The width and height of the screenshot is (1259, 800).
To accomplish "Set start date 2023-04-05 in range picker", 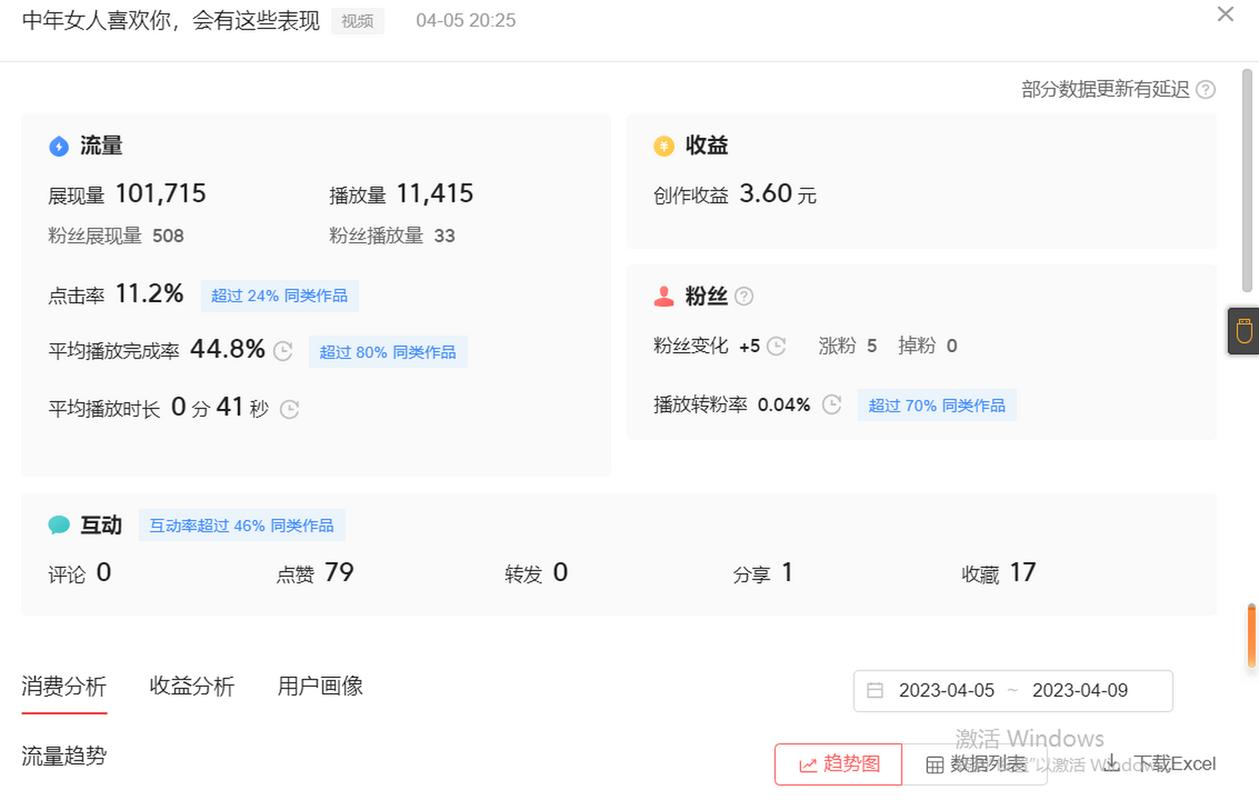I will point(947,690).
